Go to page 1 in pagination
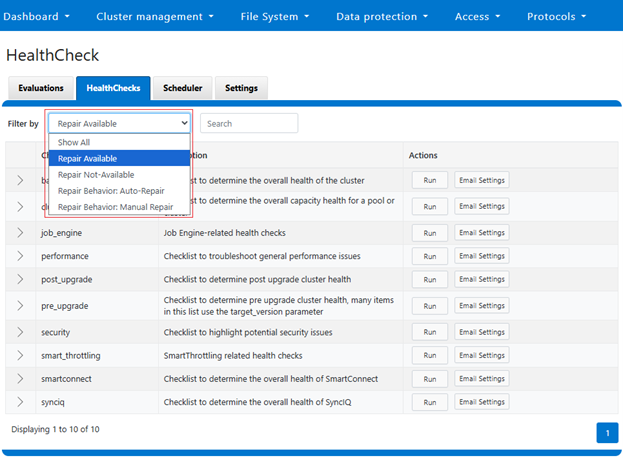Viewport: 623px width, 458px height. click(607, 432)
